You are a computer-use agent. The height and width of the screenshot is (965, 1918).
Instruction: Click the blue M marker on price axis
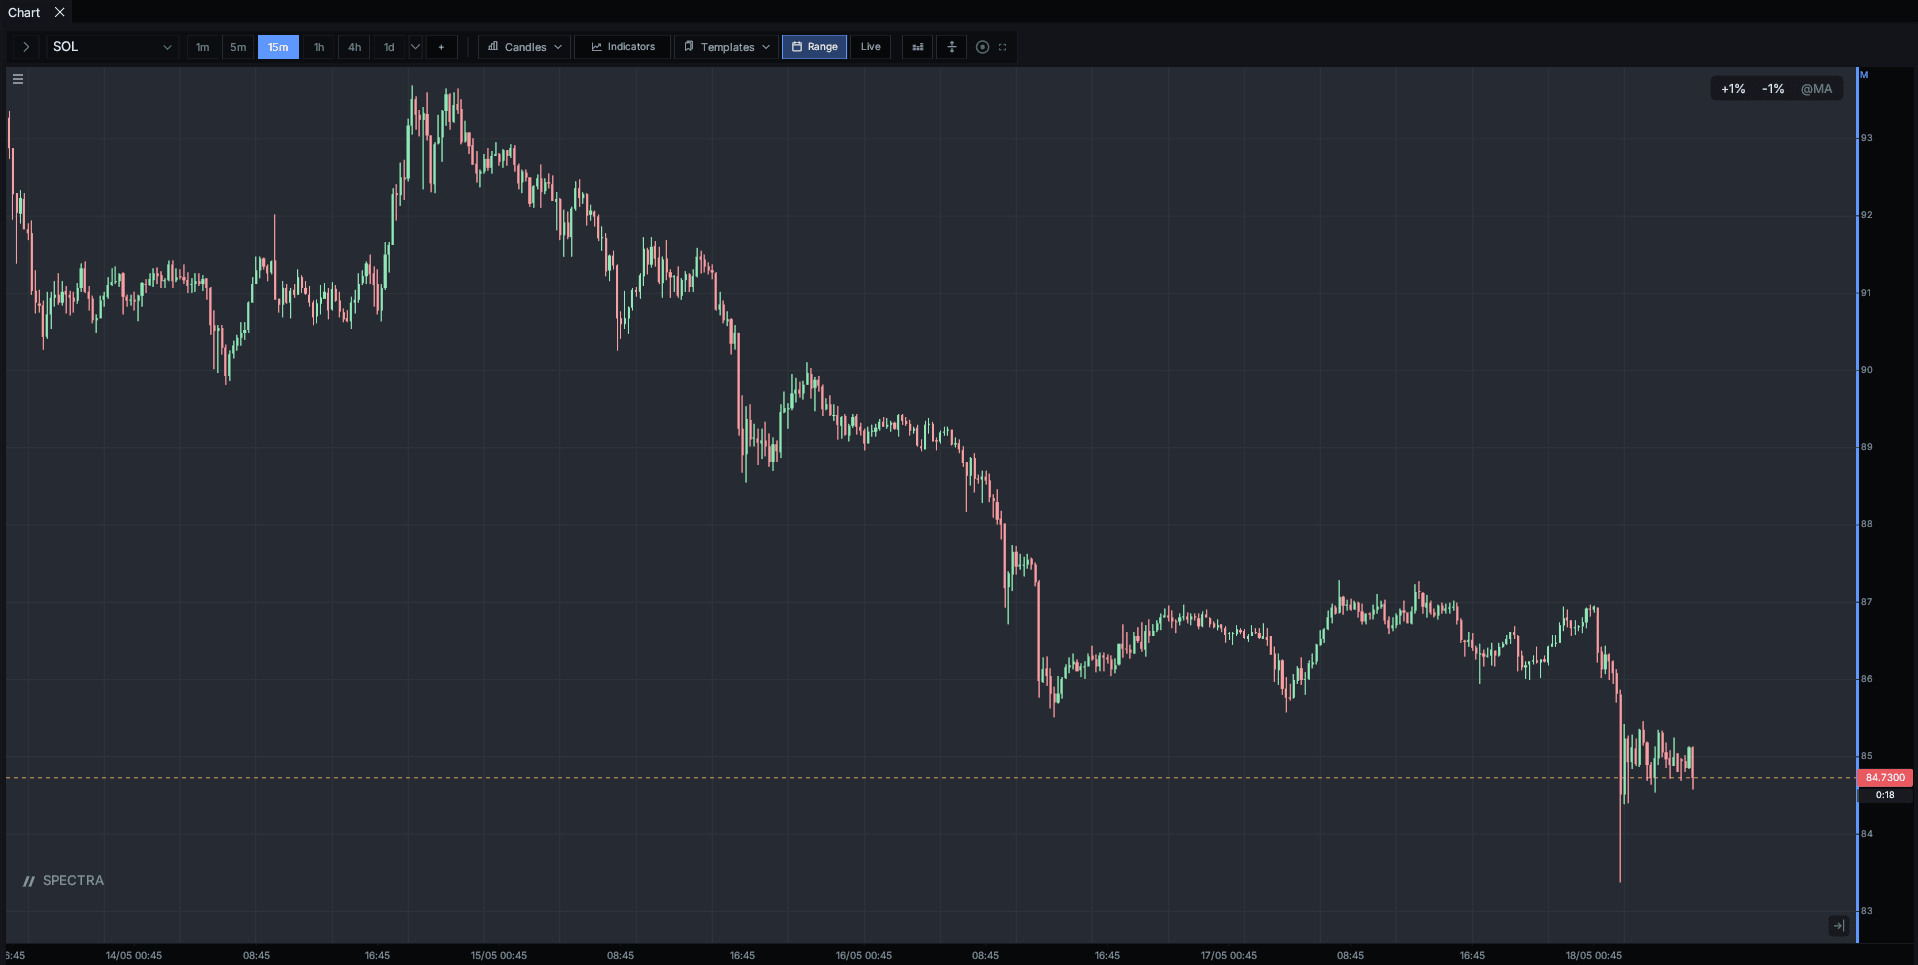(1864, 75)
